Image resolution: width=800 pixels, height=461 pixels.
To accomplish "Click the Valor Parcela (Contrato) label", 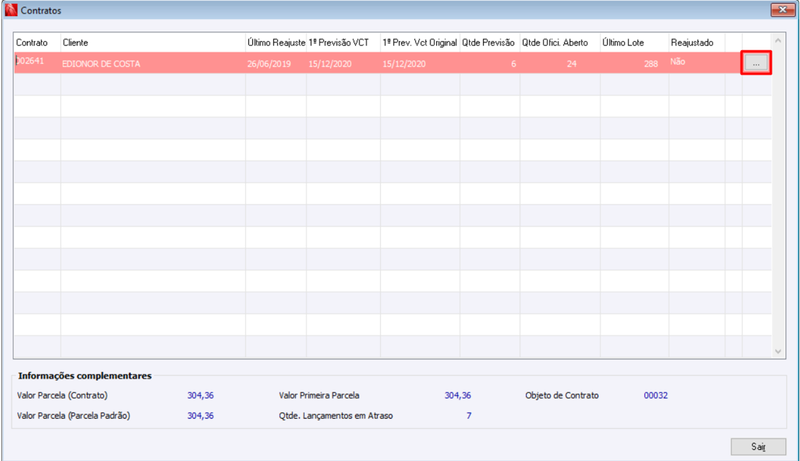I will (x=62, y=395).
